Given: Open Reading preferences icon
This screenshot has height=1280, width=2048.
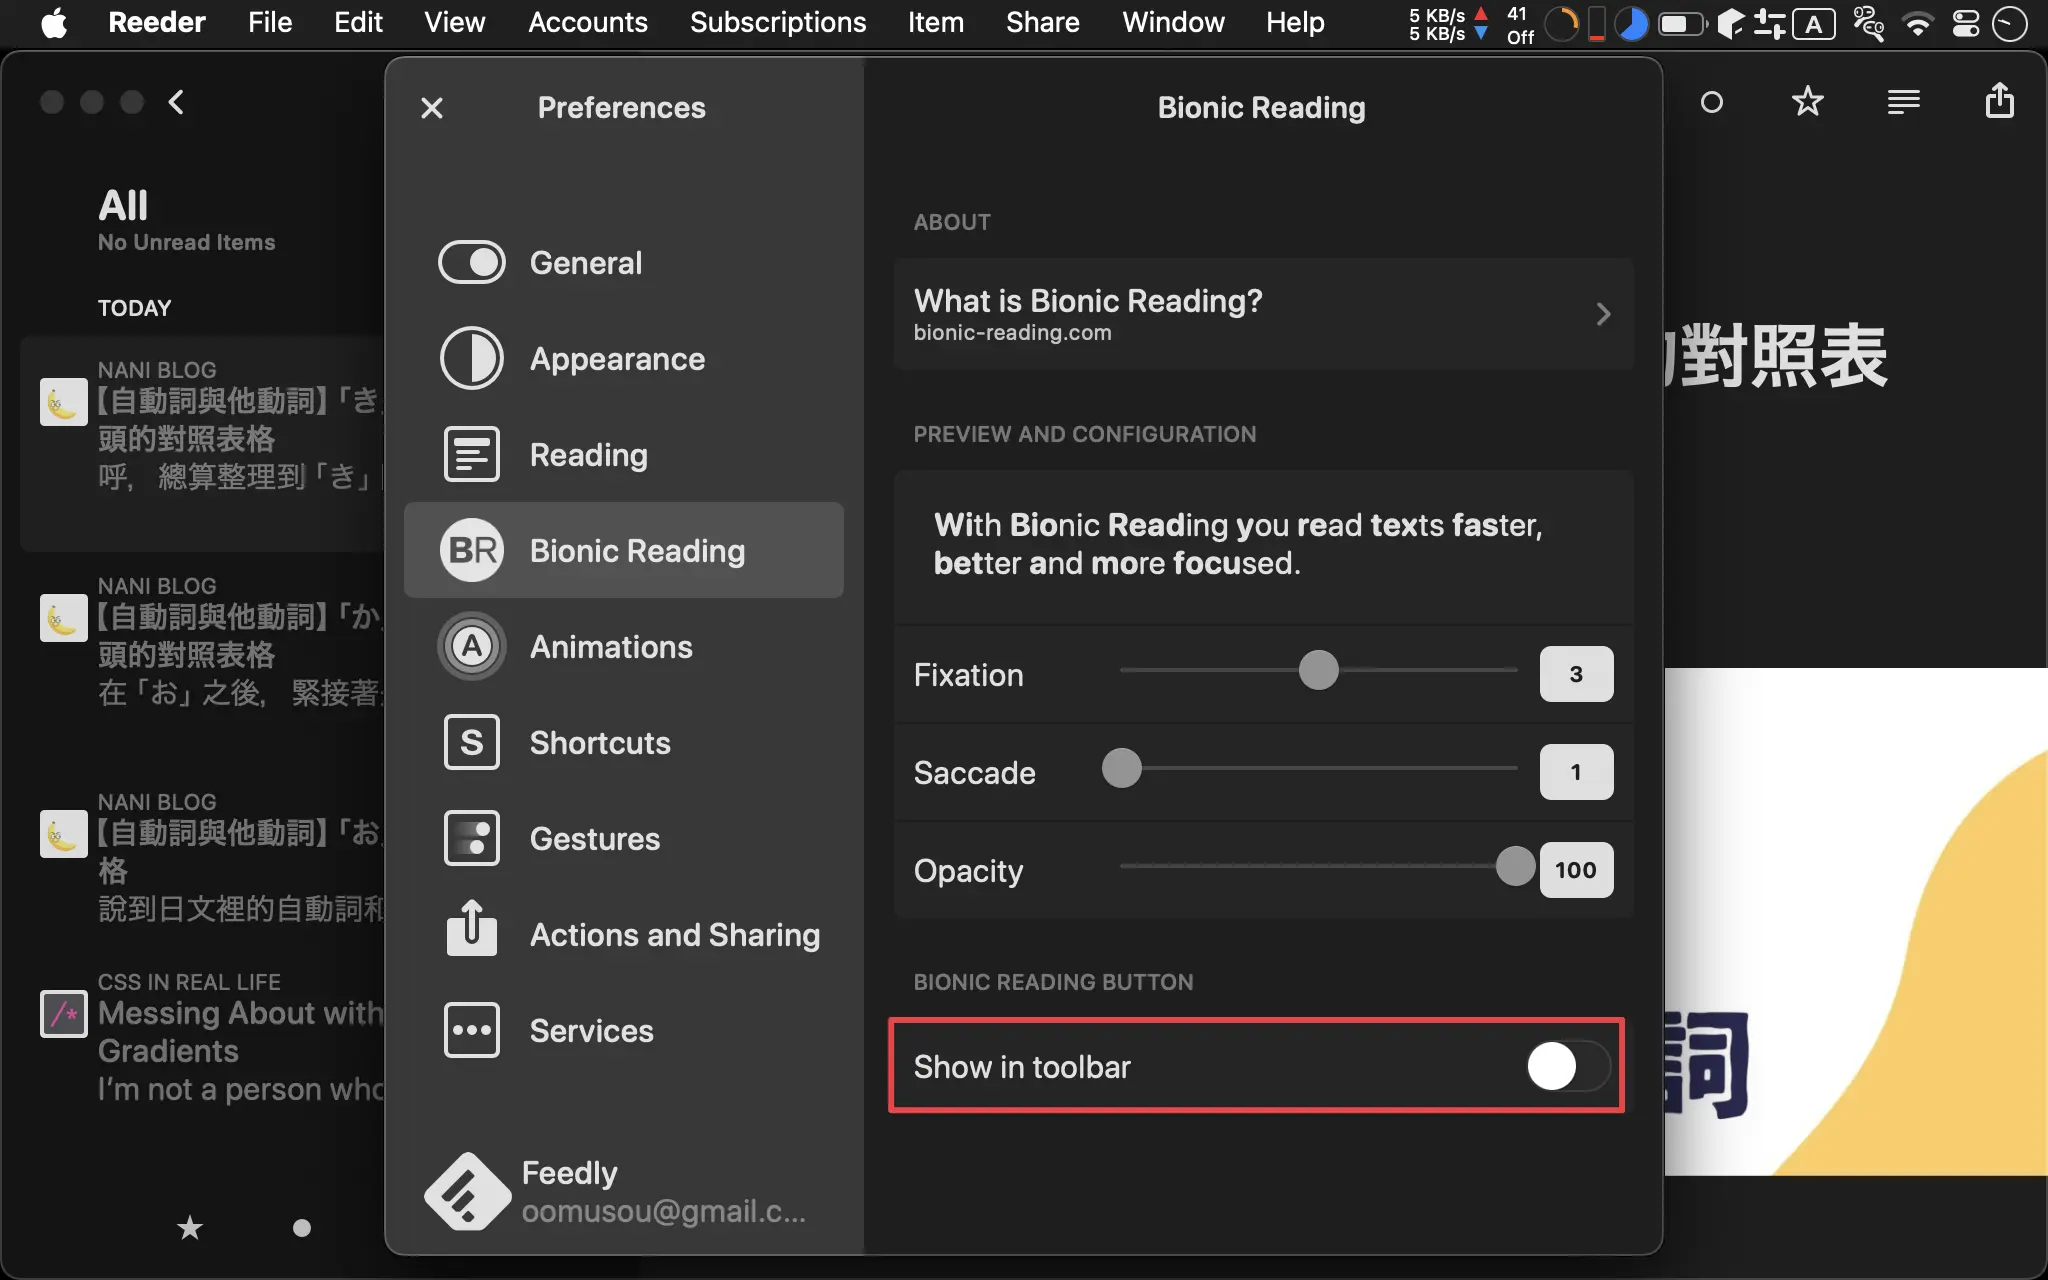Looking at the screenshot, I should [471, 454].
